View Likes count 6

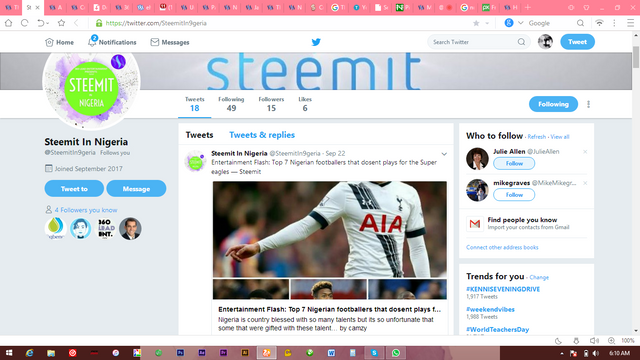(x=305, y=104)
